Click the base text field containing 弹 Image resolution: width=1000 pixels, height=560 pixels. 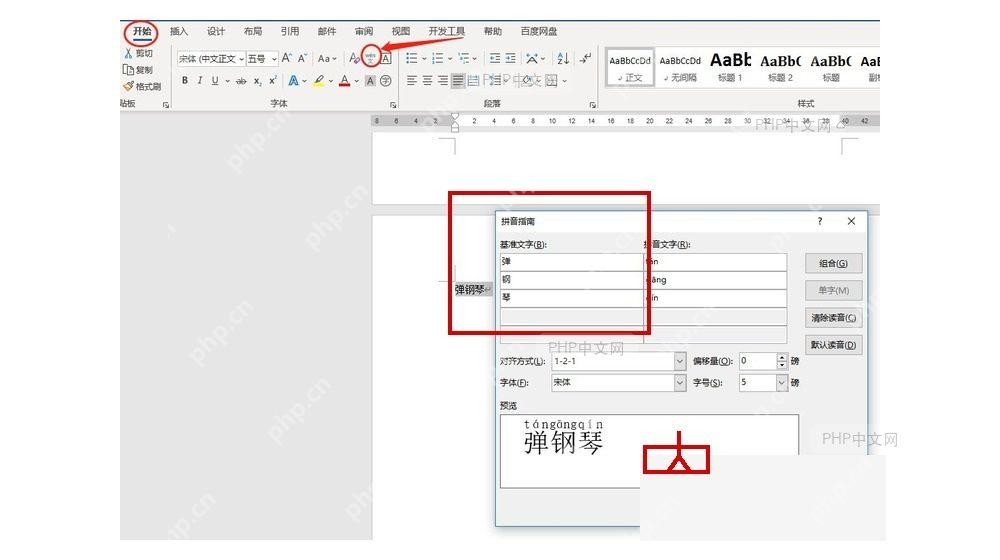pyautogui.click(x=571, y=262)
